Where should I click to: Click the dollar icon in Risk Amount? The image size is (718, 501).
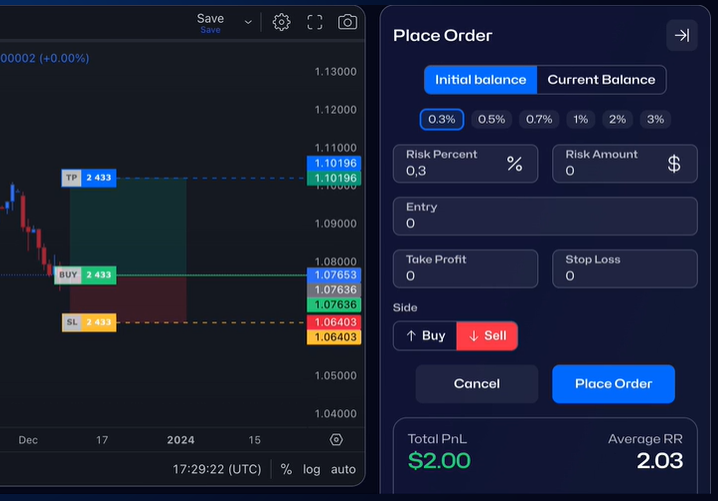(x=674, y=164)
